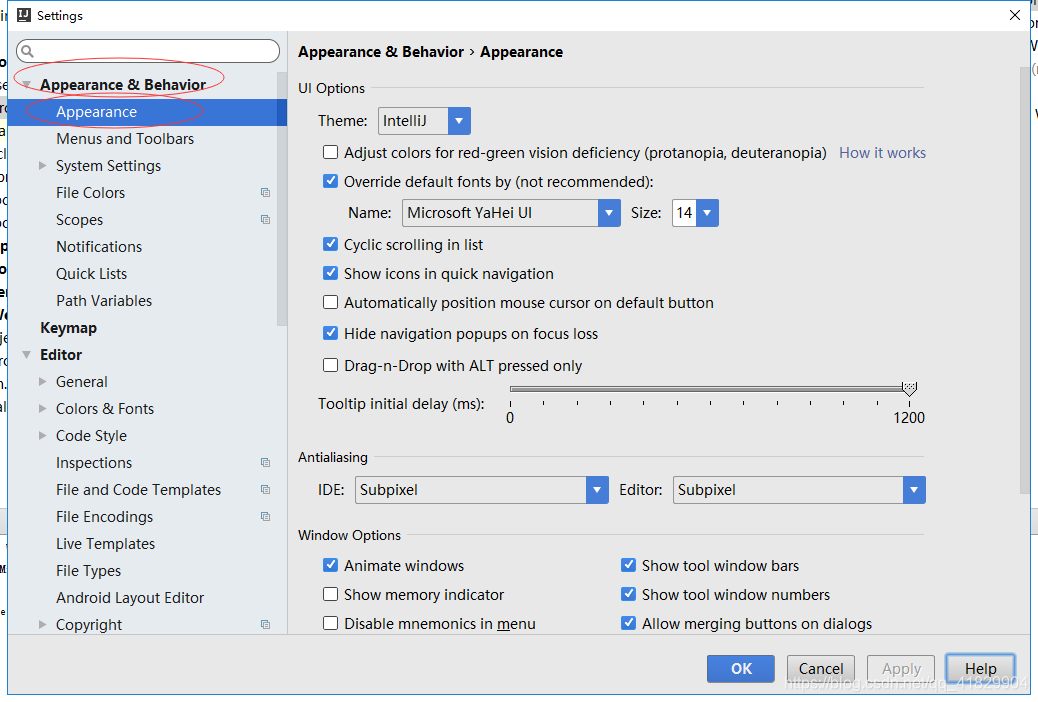Click the Apply button
1038x702 pixels.
click(x=901, y=669)
